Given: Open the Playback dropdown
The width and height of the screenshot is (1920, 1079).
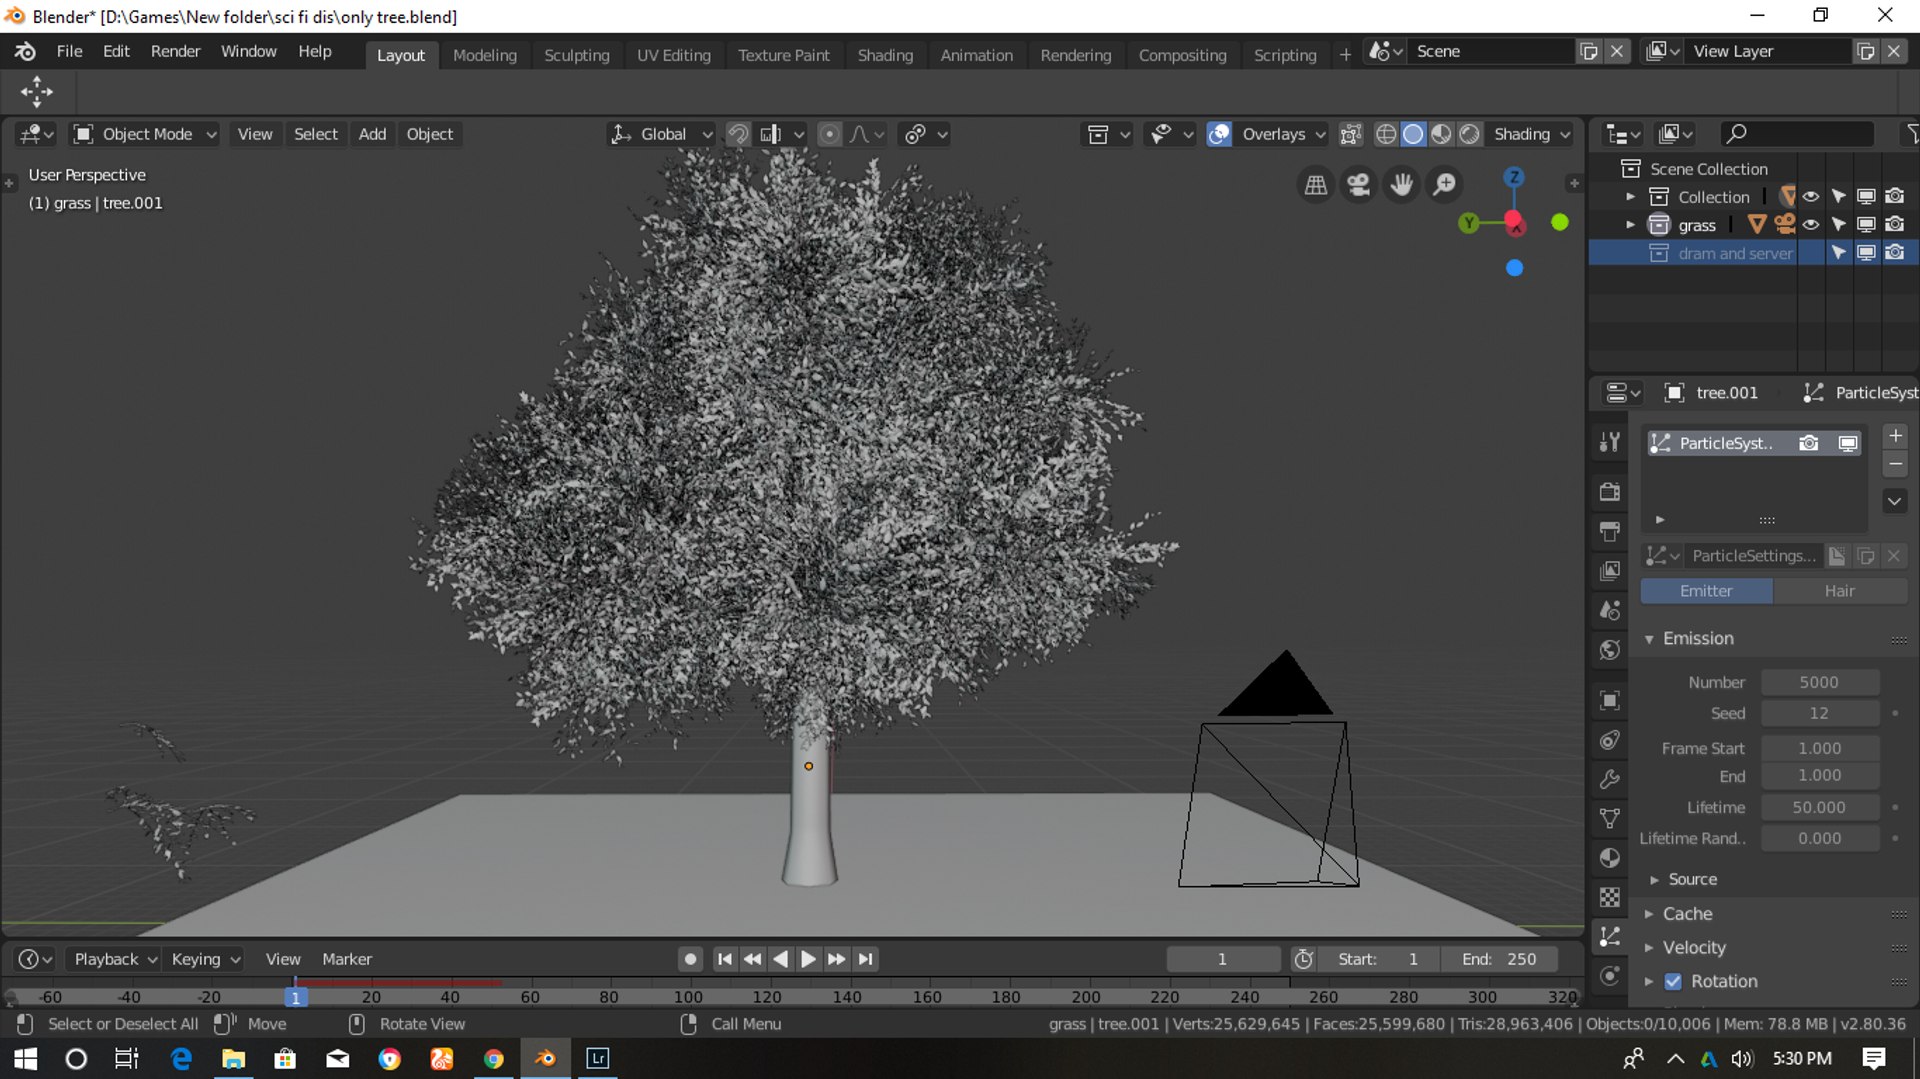Looking at the screenshot, I should point(115,959).
